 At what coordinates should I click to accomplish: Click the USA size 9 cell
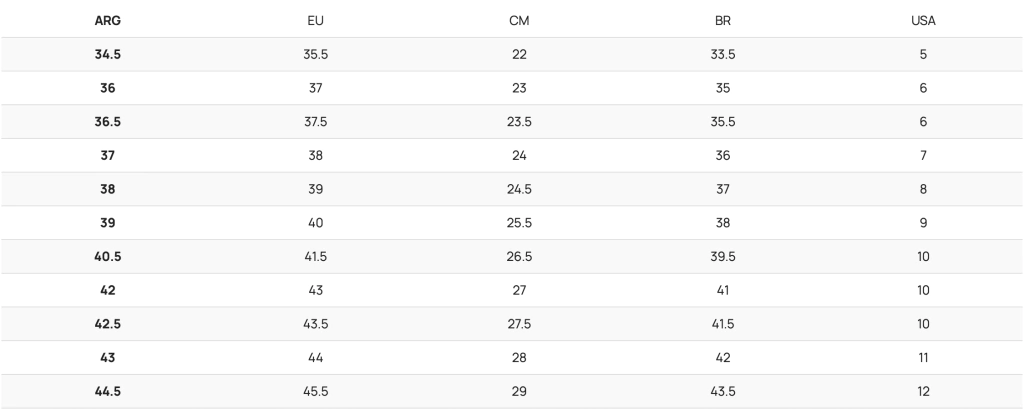tap(923, 223)
